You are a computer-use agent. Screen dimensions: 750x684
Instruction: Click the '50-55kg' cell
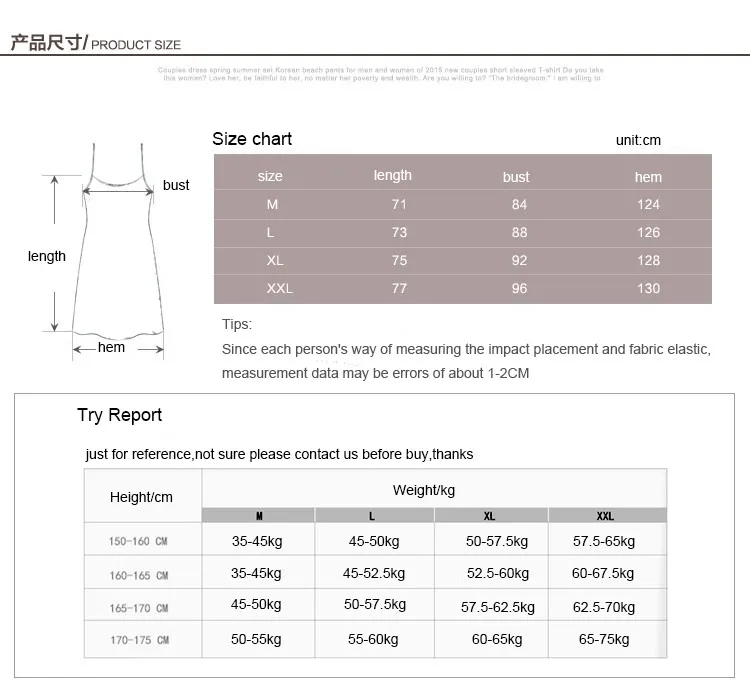[x=256, y=639]
